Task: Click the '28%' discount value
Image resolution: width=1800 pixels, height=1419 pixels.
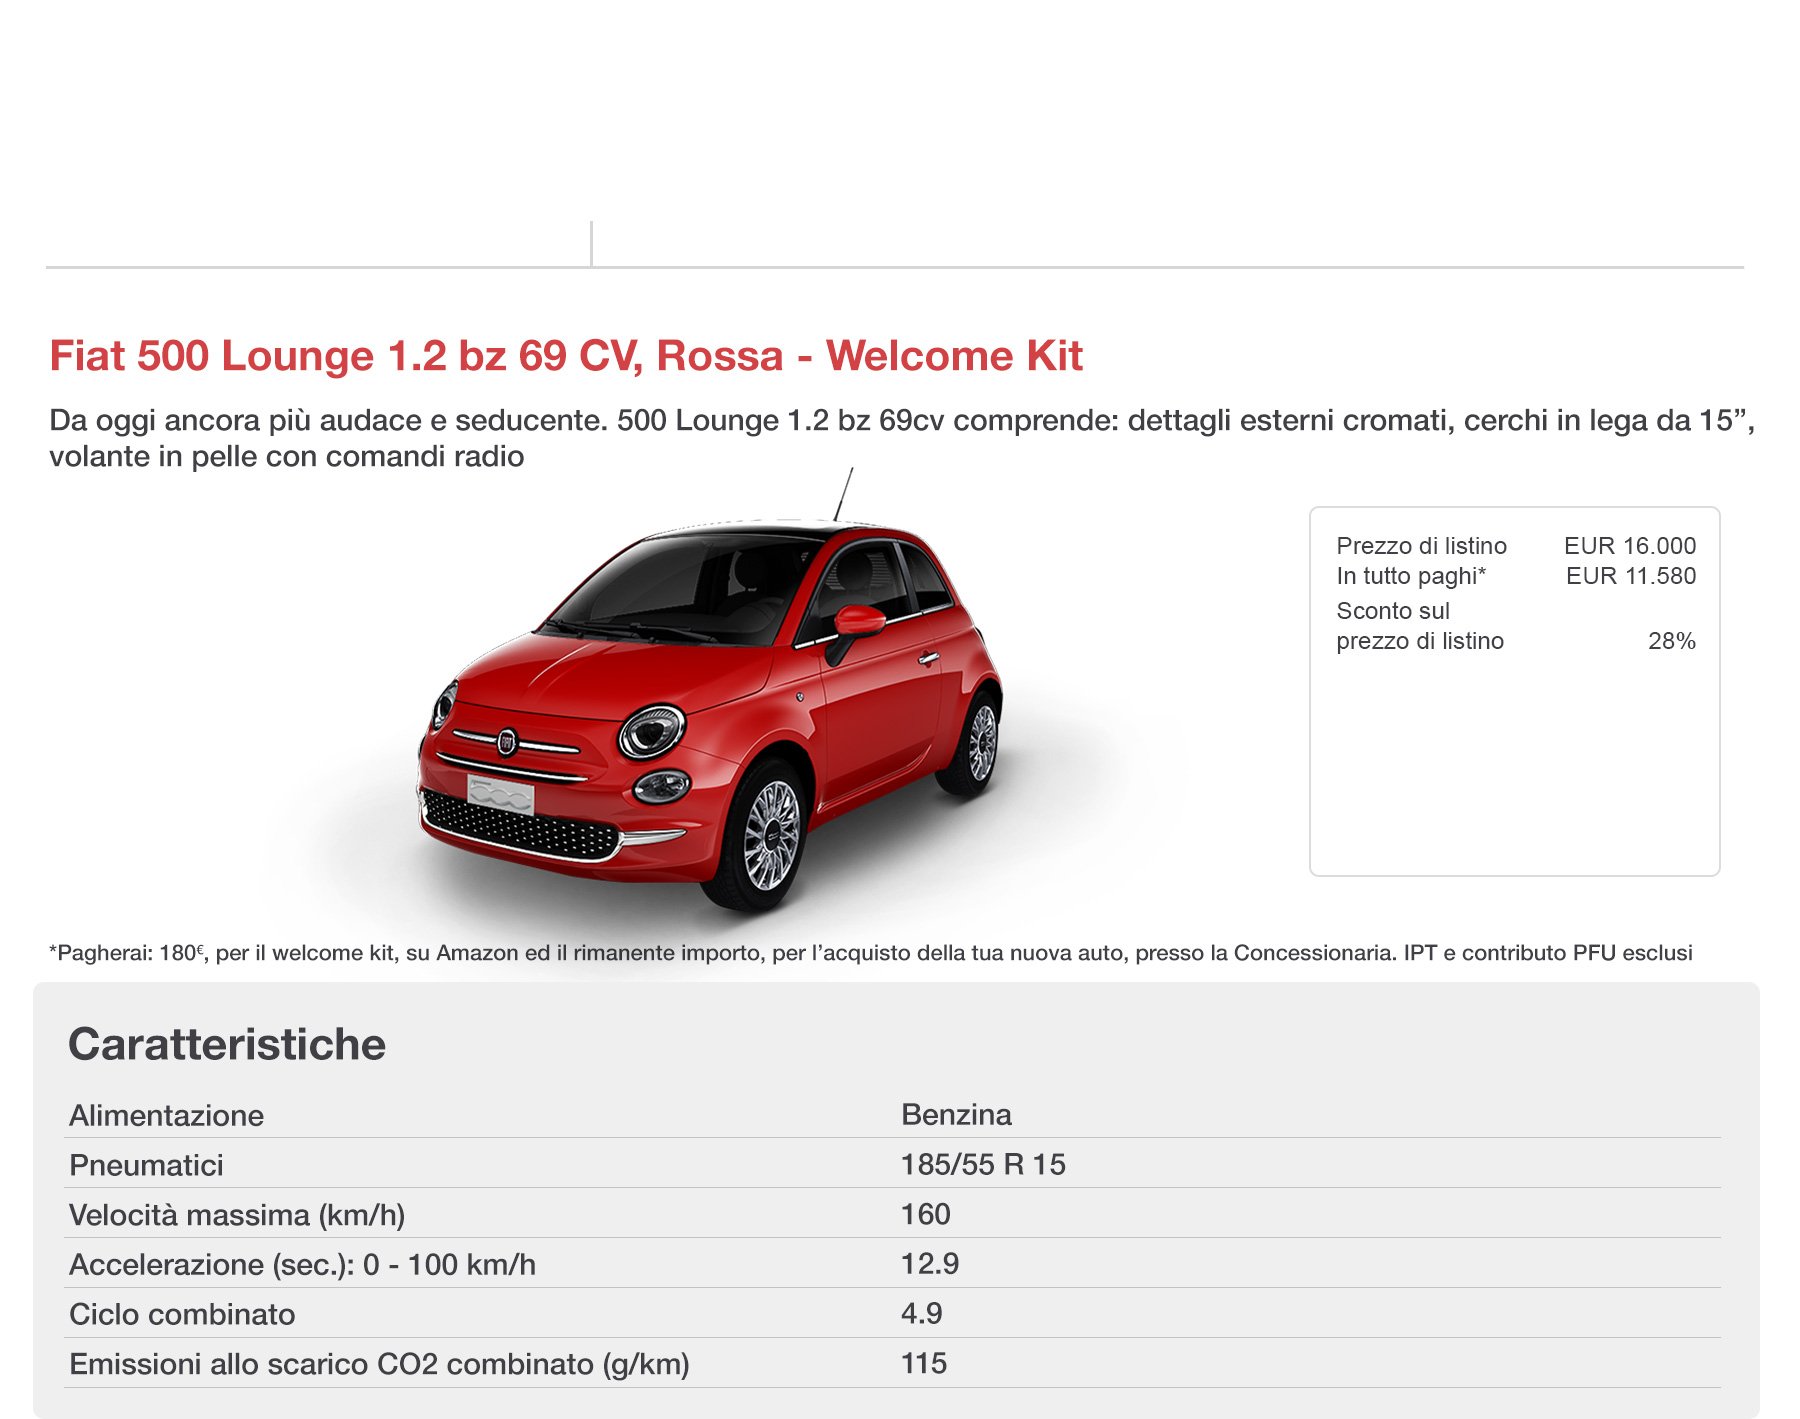Action: pyautogui.click(x=1672, y=641)
